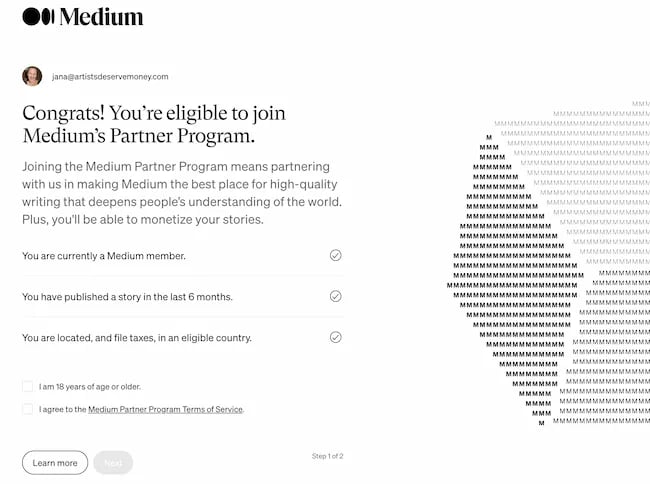The image size is (650, 484).
Task: Select the 'published a story' row text
Action: 127,297
